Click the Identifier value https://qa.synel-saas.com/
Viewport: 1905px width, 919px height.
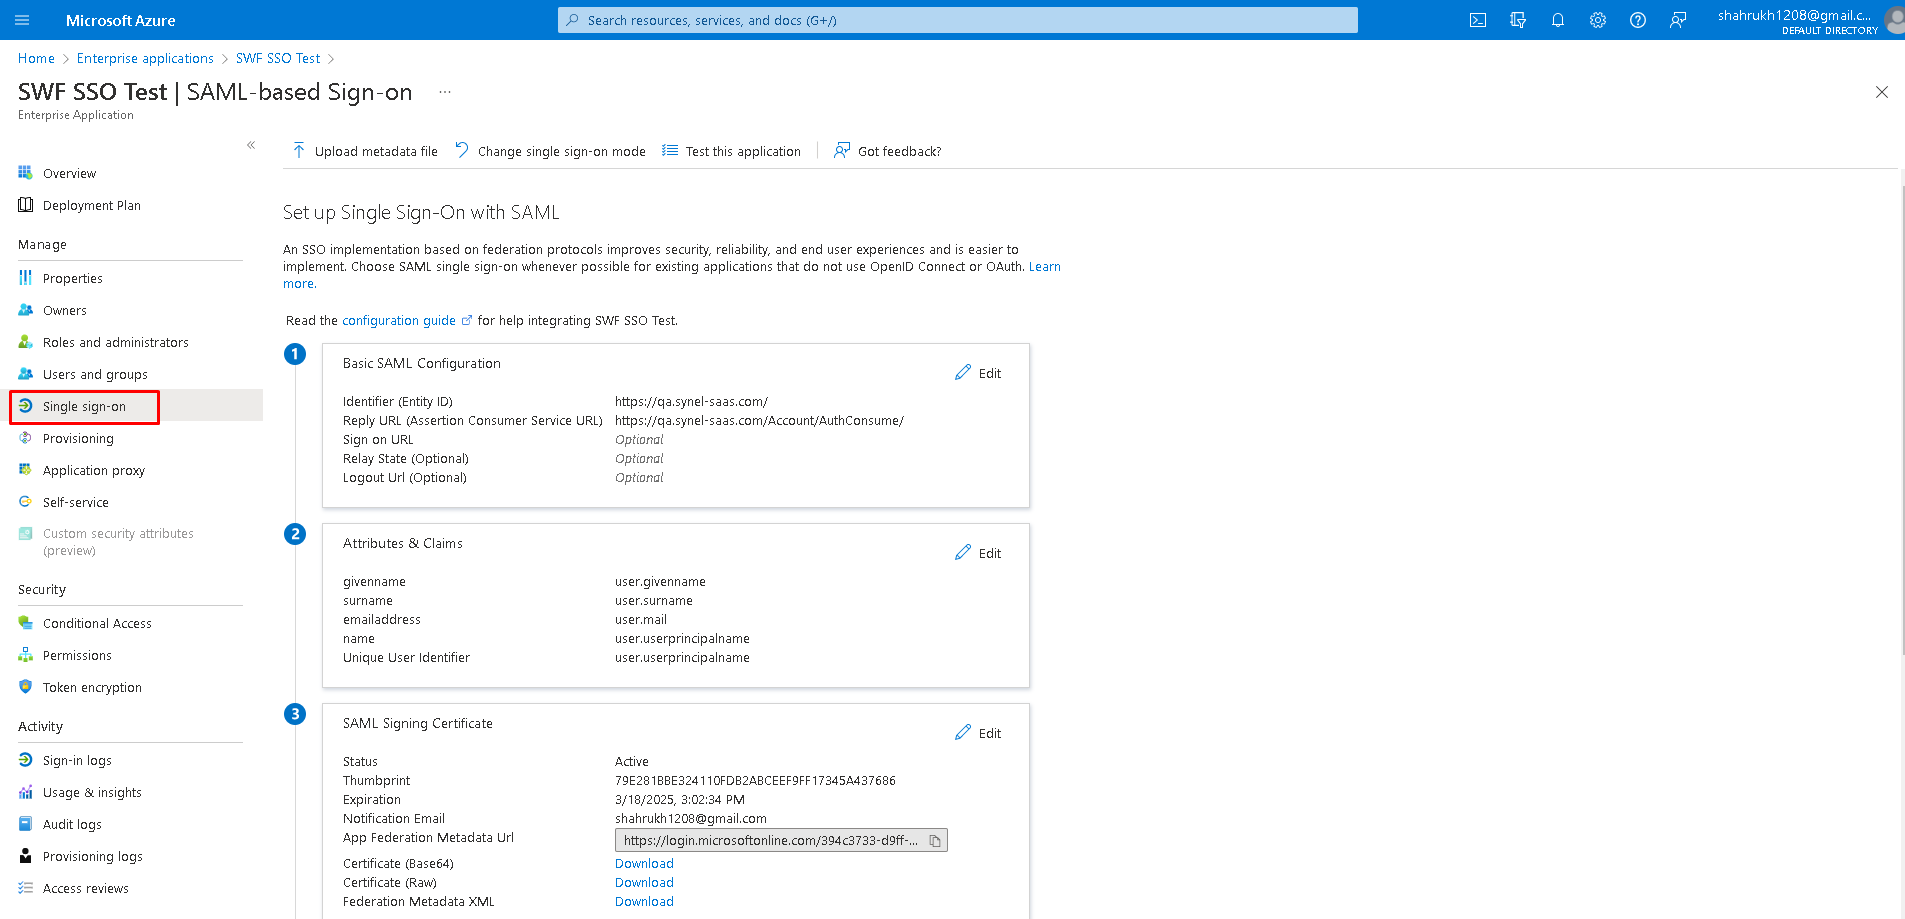coord(691,401)
